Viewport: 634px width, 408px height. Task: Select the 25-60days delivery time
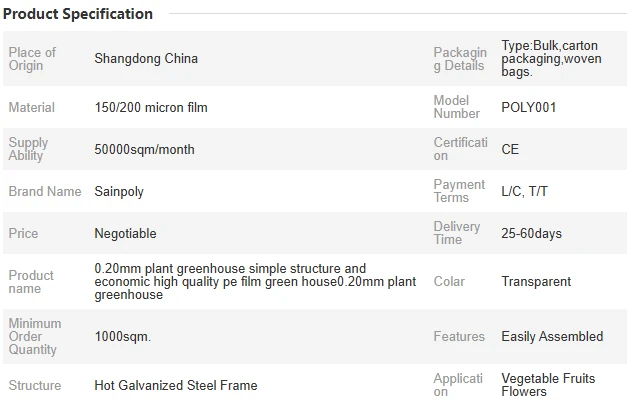(532, 234)
